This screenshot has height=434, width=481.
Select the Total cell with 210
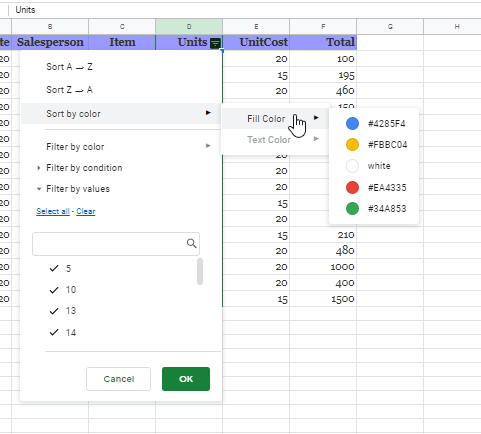click(x=323, y=235)
